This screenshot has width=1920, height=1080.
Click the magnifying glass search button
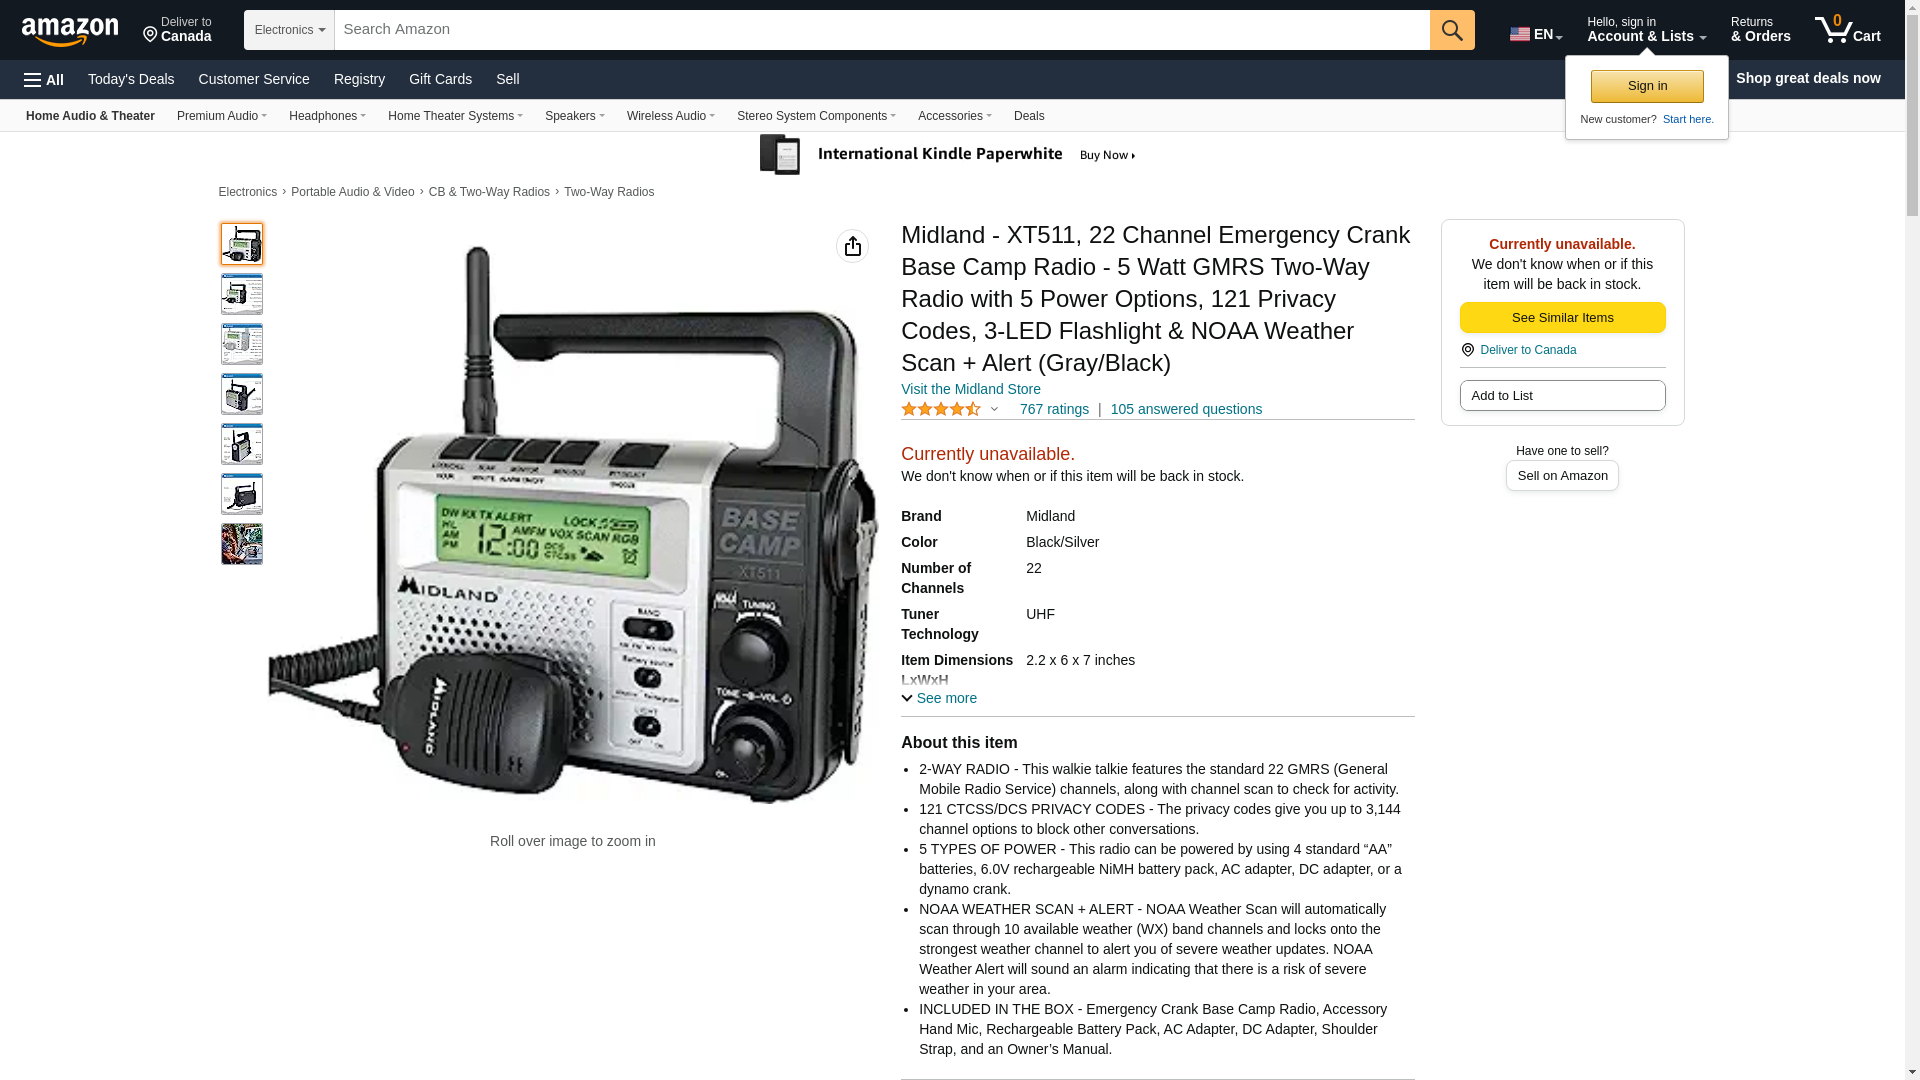coord(1451,30)
